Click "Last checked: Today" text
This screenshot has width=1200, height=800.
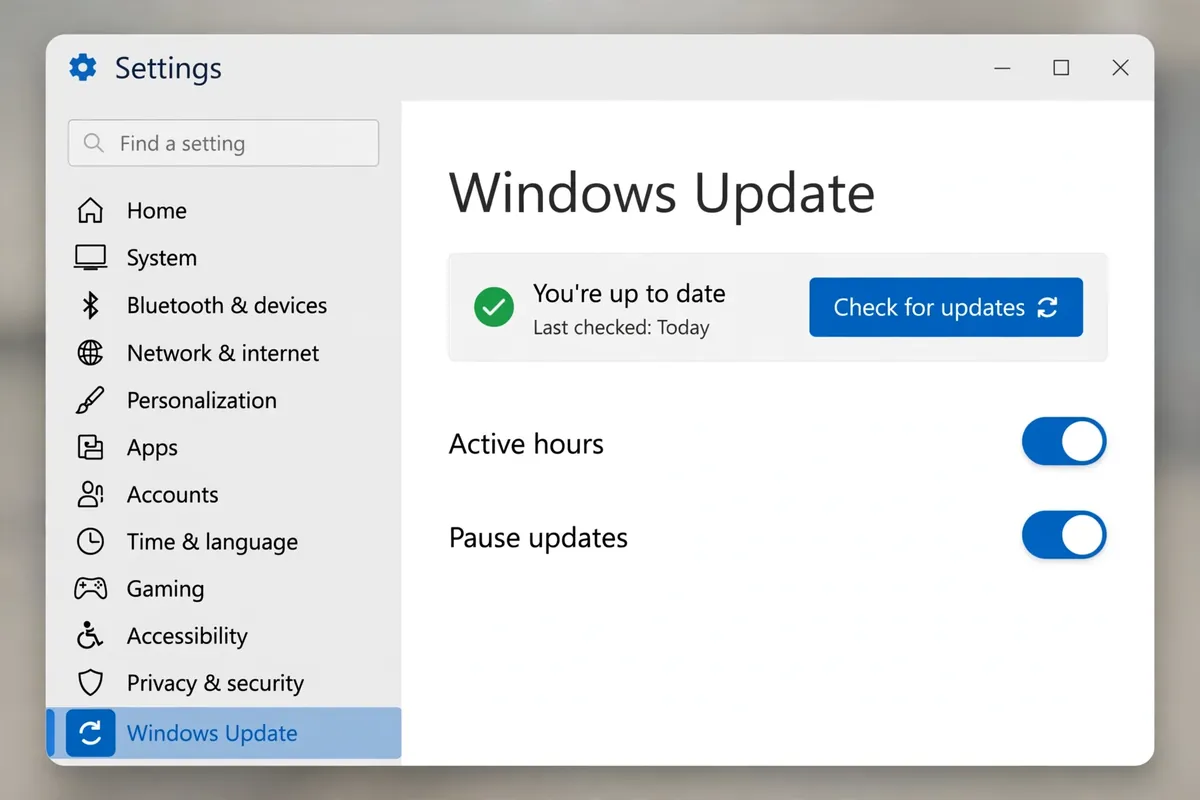point(621,328)
